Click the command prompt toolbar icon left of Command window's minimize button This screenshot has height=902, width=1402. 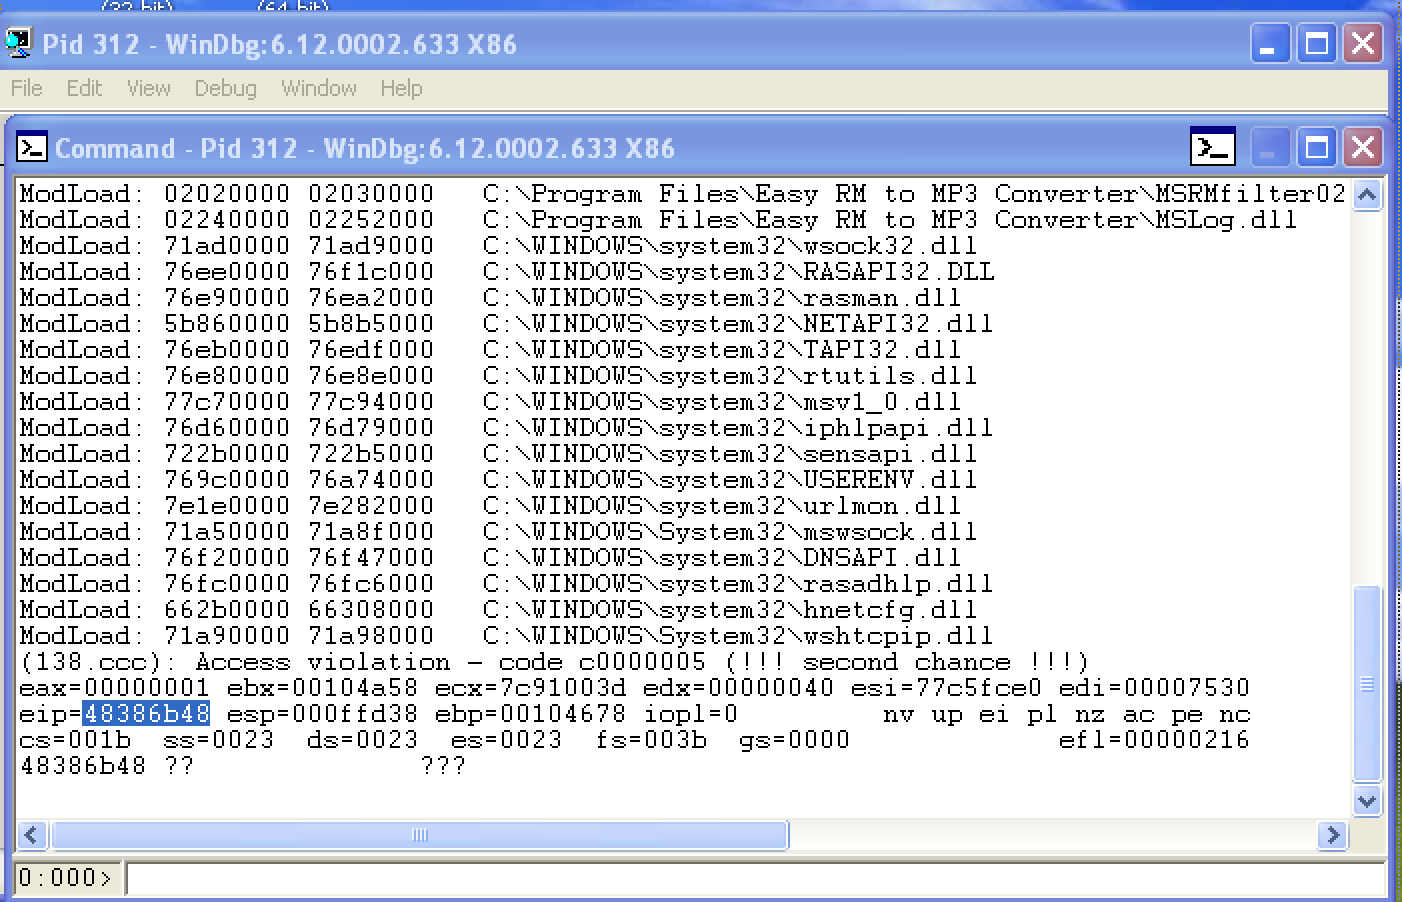point(1213,148)
